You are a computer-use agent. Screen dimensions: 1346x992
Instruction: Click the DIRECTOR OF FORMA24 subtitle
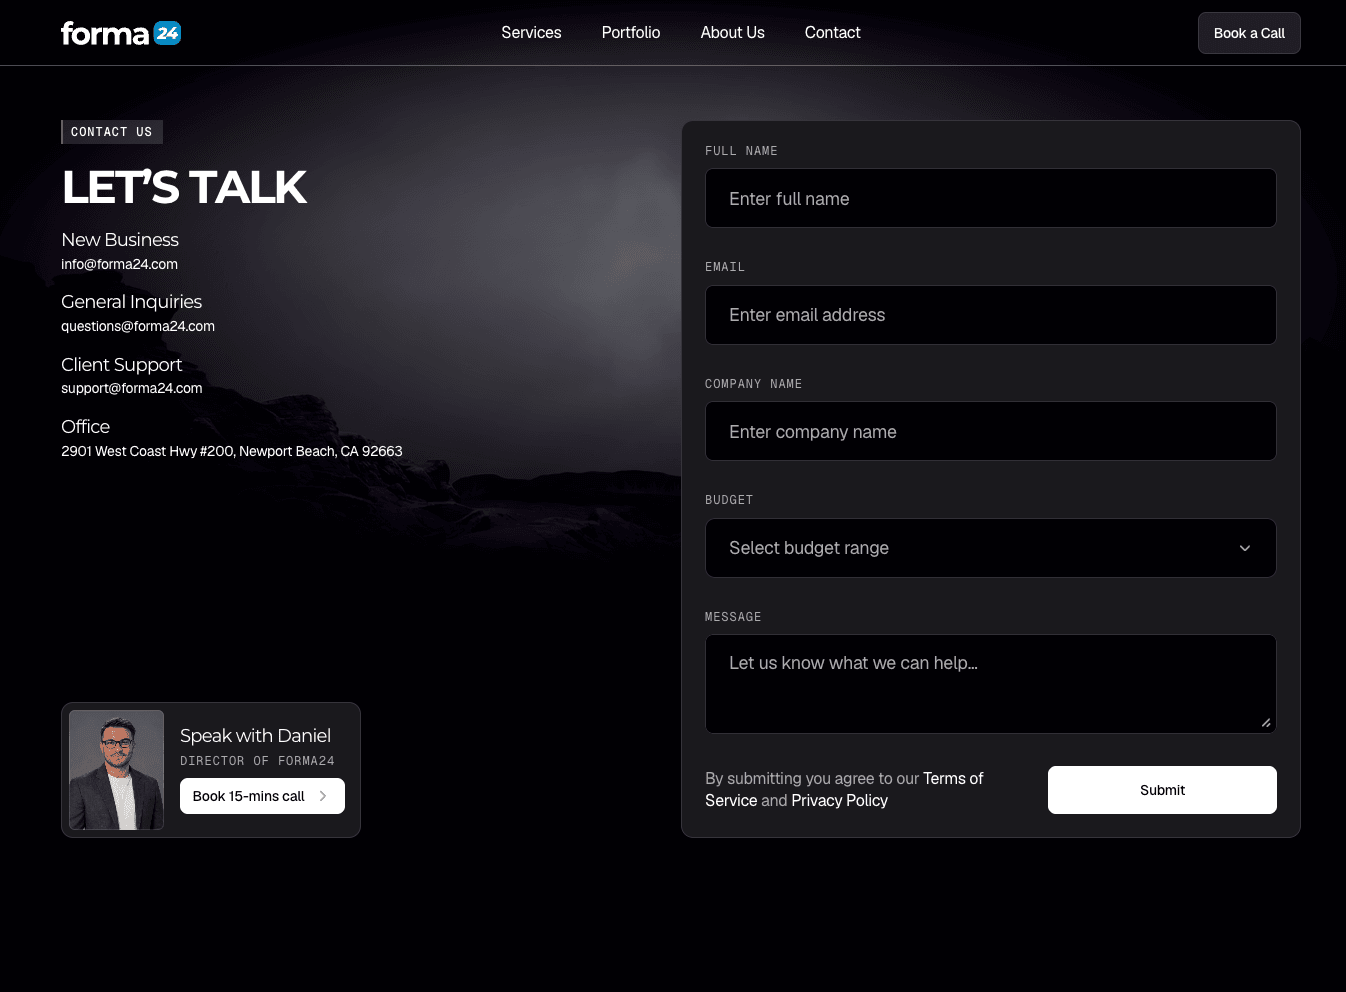coord(257,761)
